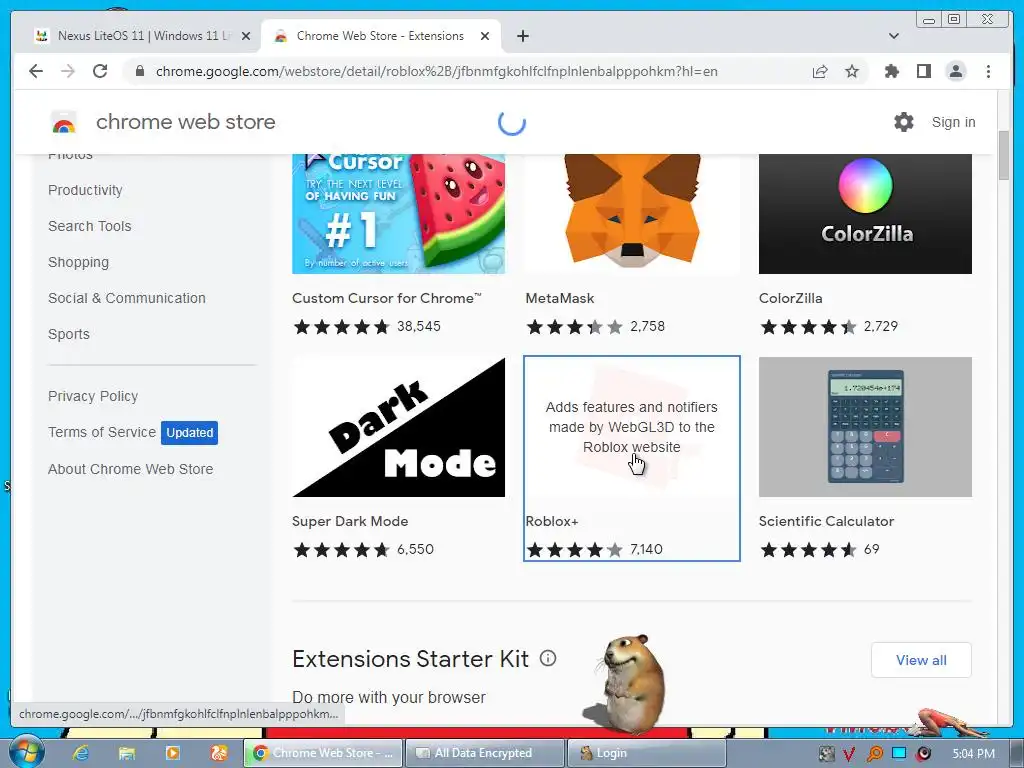Open the Privacy Policy link
The height and width of the screenshot is (768, 1024).
click(x=93, y=396)
